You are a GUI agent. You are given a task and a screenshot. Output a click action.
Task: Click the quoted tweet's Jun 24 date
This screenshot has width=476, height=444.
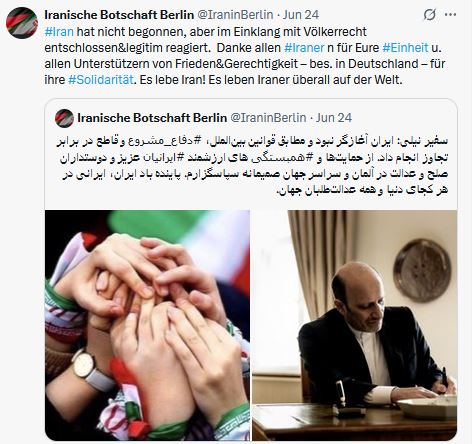point(334,118)
